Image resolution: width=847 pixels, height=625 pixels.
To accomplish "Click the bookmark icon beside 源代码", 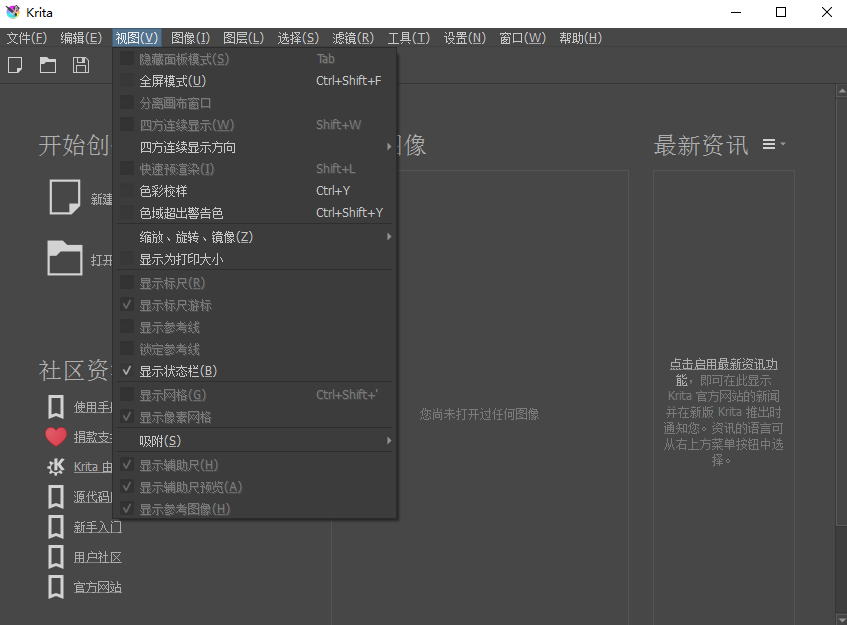I will 56,496.
